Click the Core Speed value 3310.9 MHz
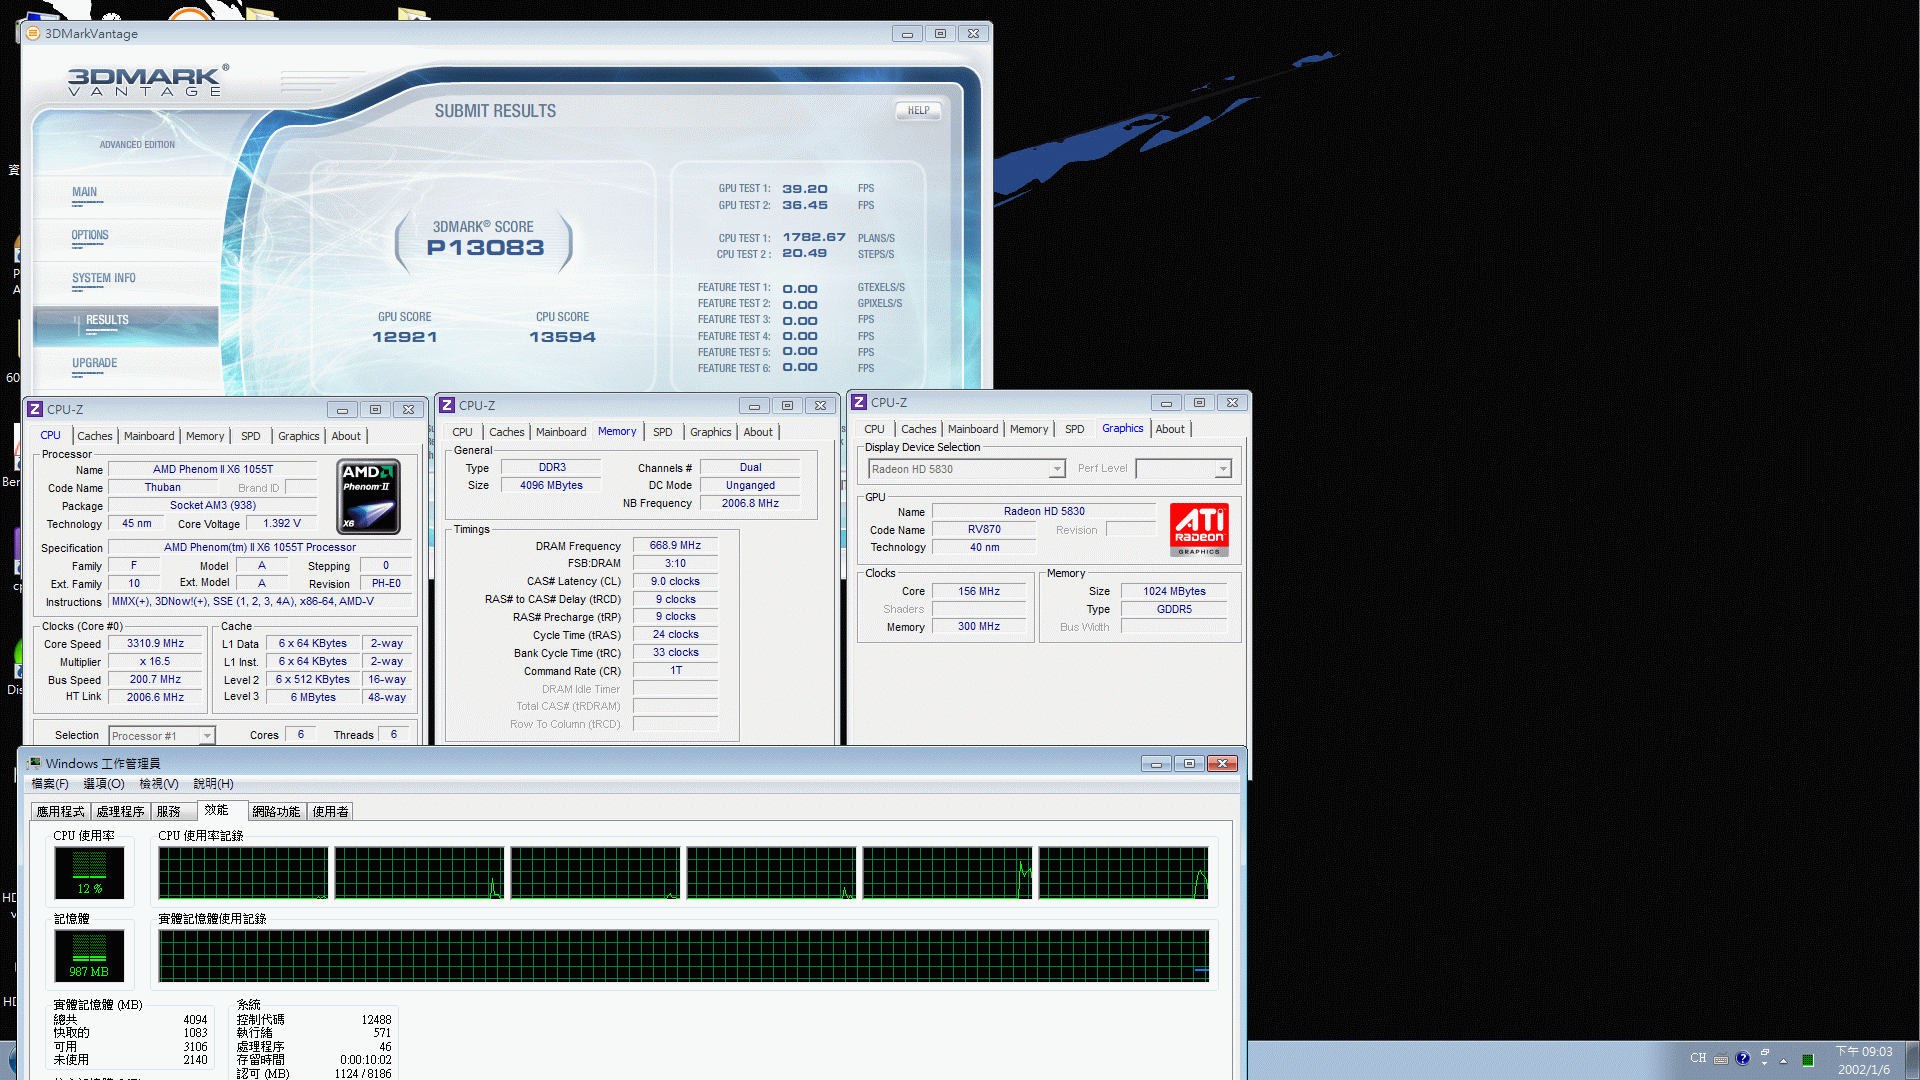 click(155, 644)
